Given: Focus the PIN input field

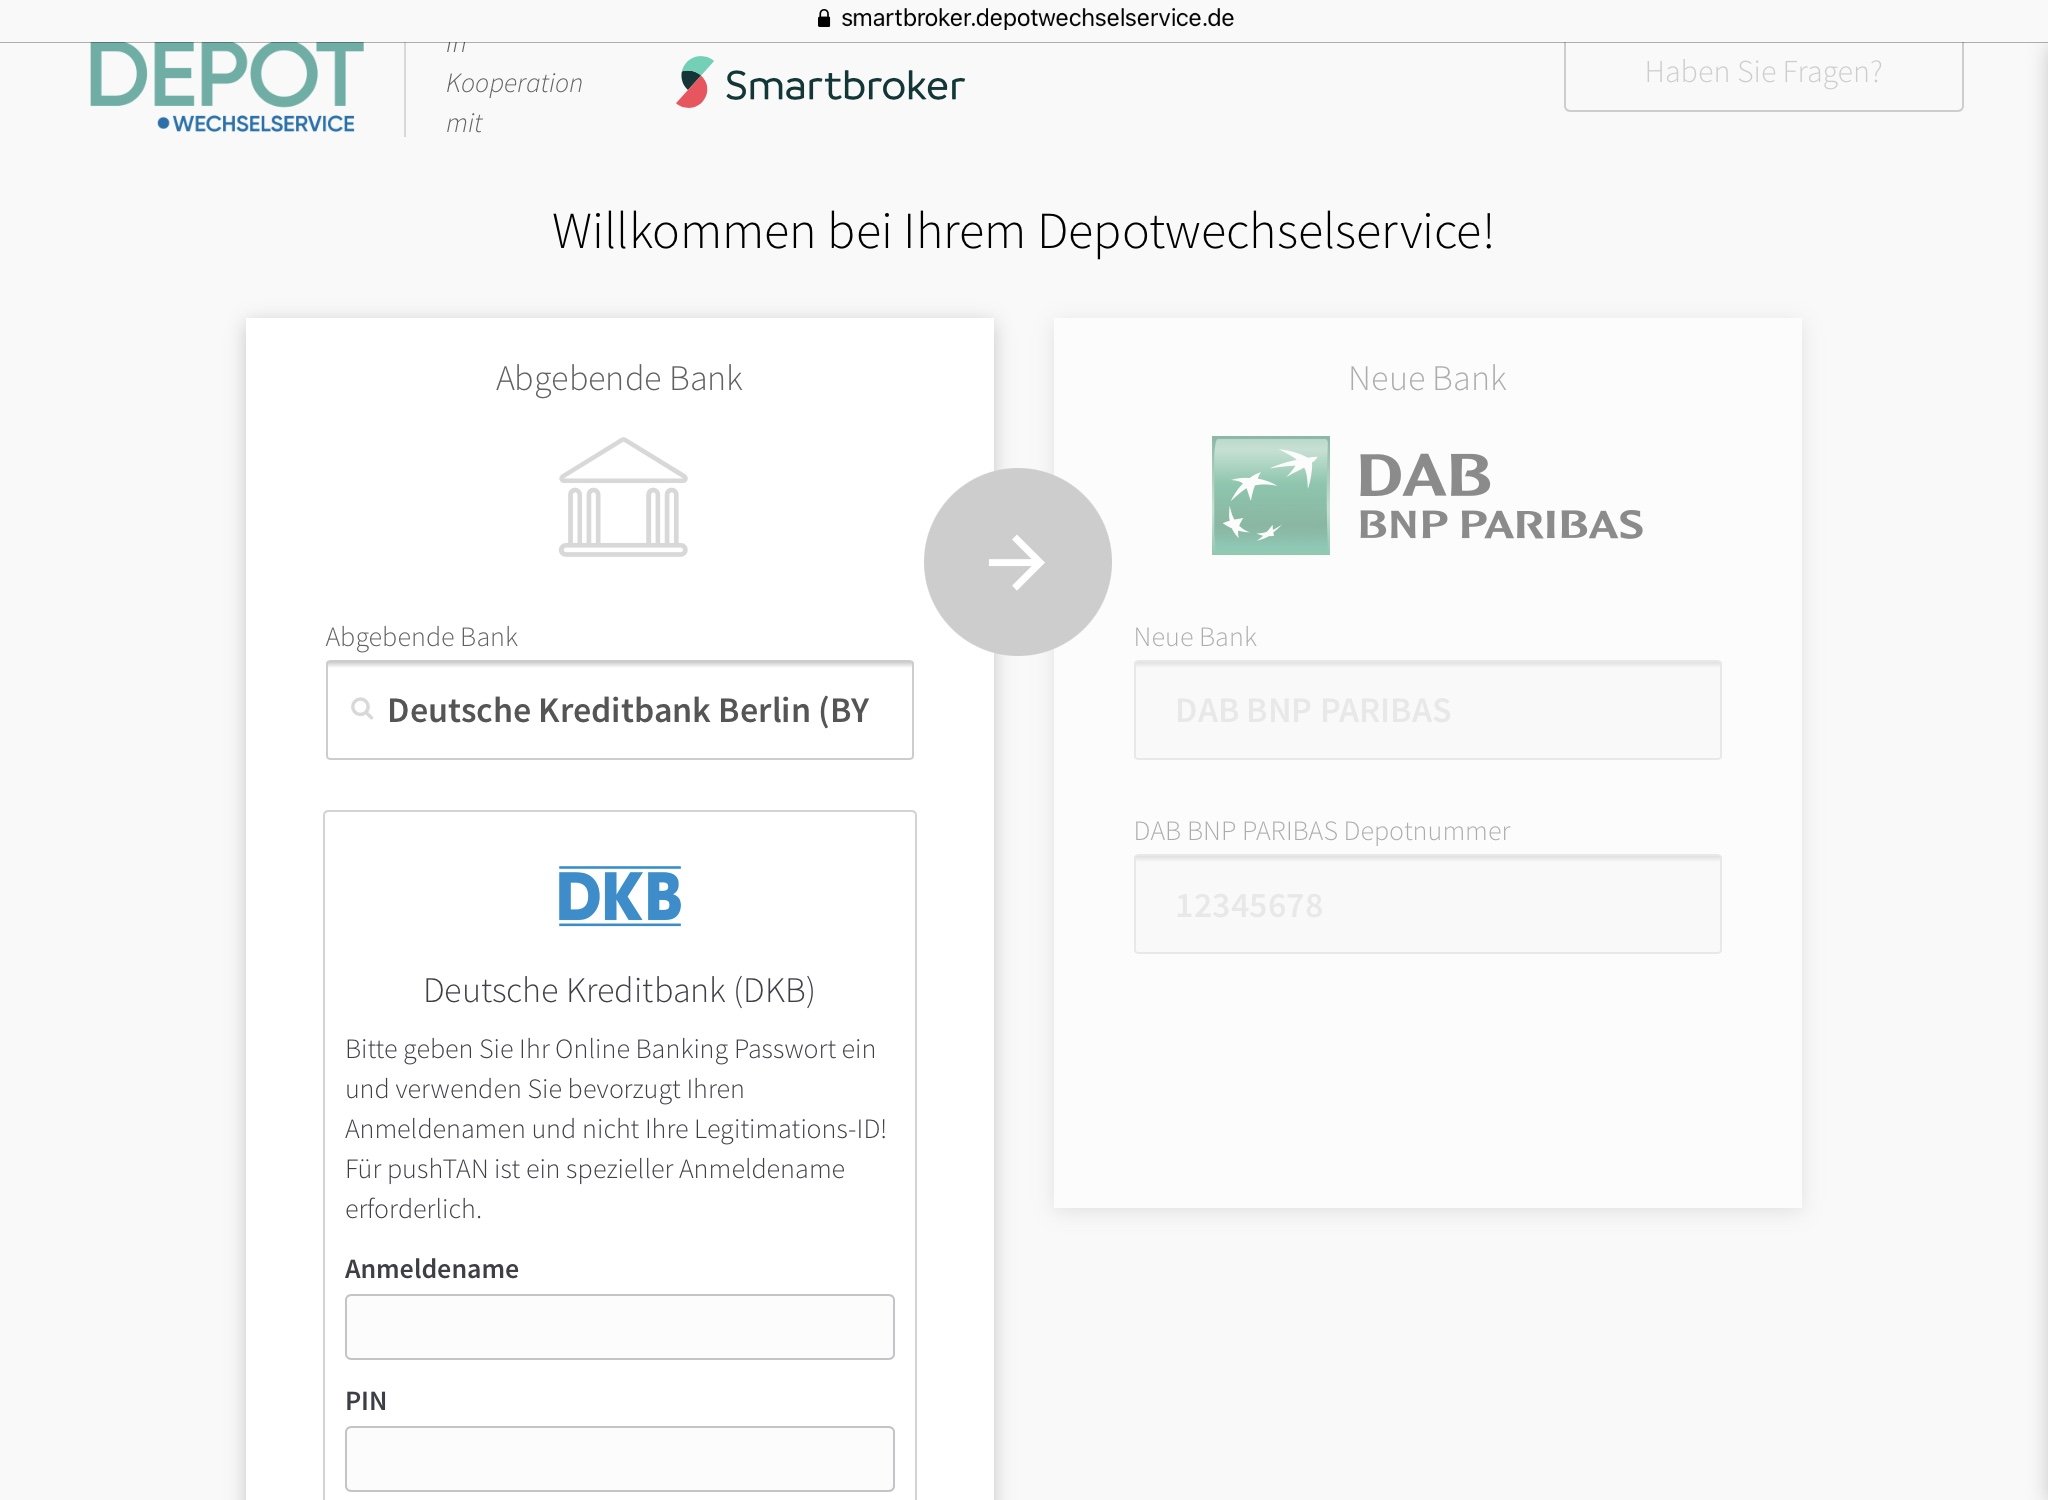Looking at the screenshot, I should (x=619, y=1458).
